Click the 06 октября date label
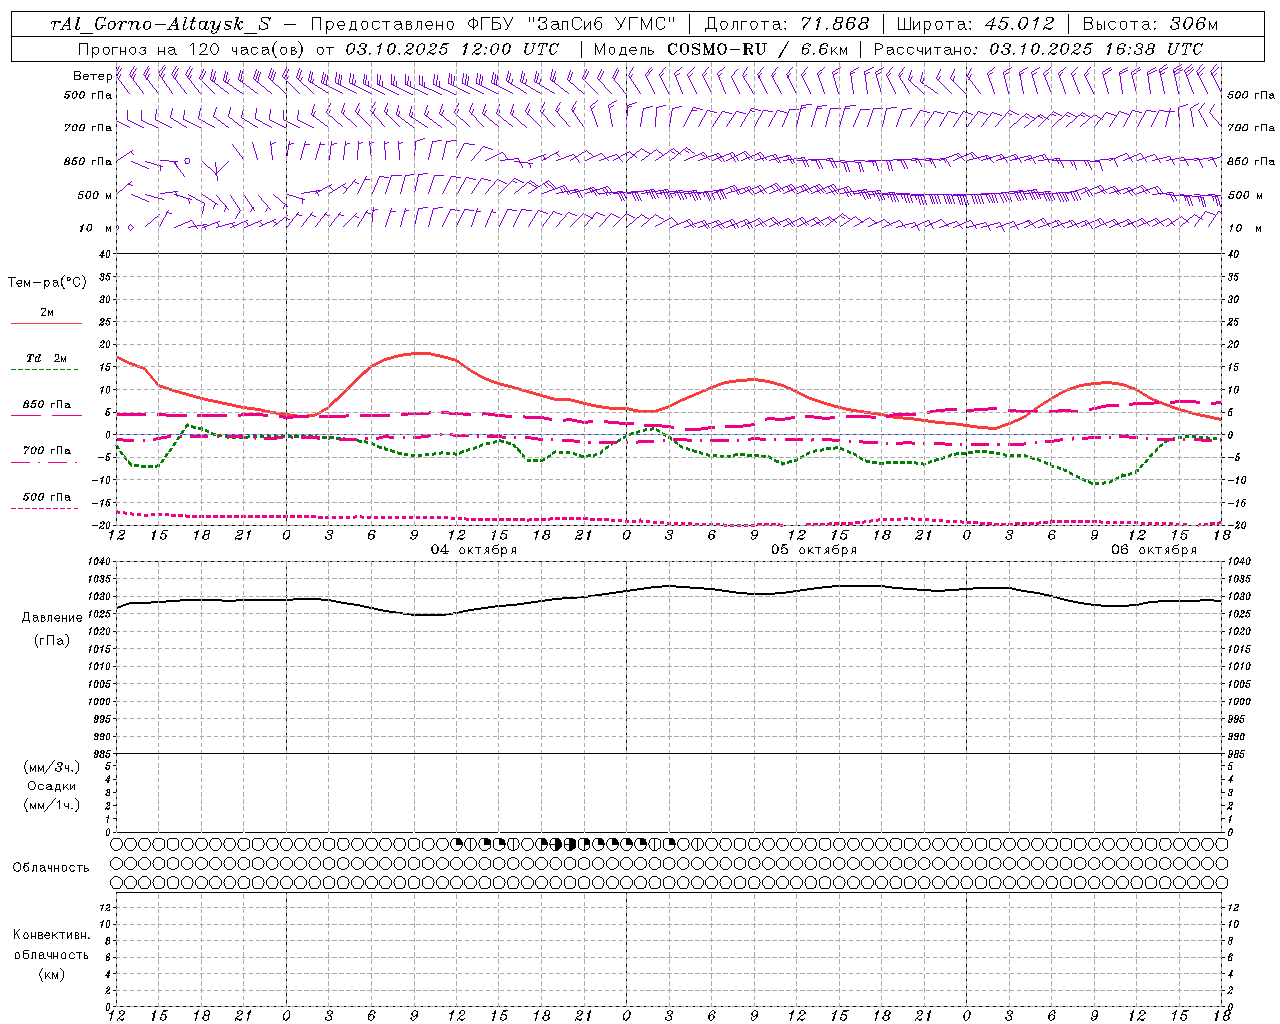1280x1024 pixels. [x=1154, y=550]
